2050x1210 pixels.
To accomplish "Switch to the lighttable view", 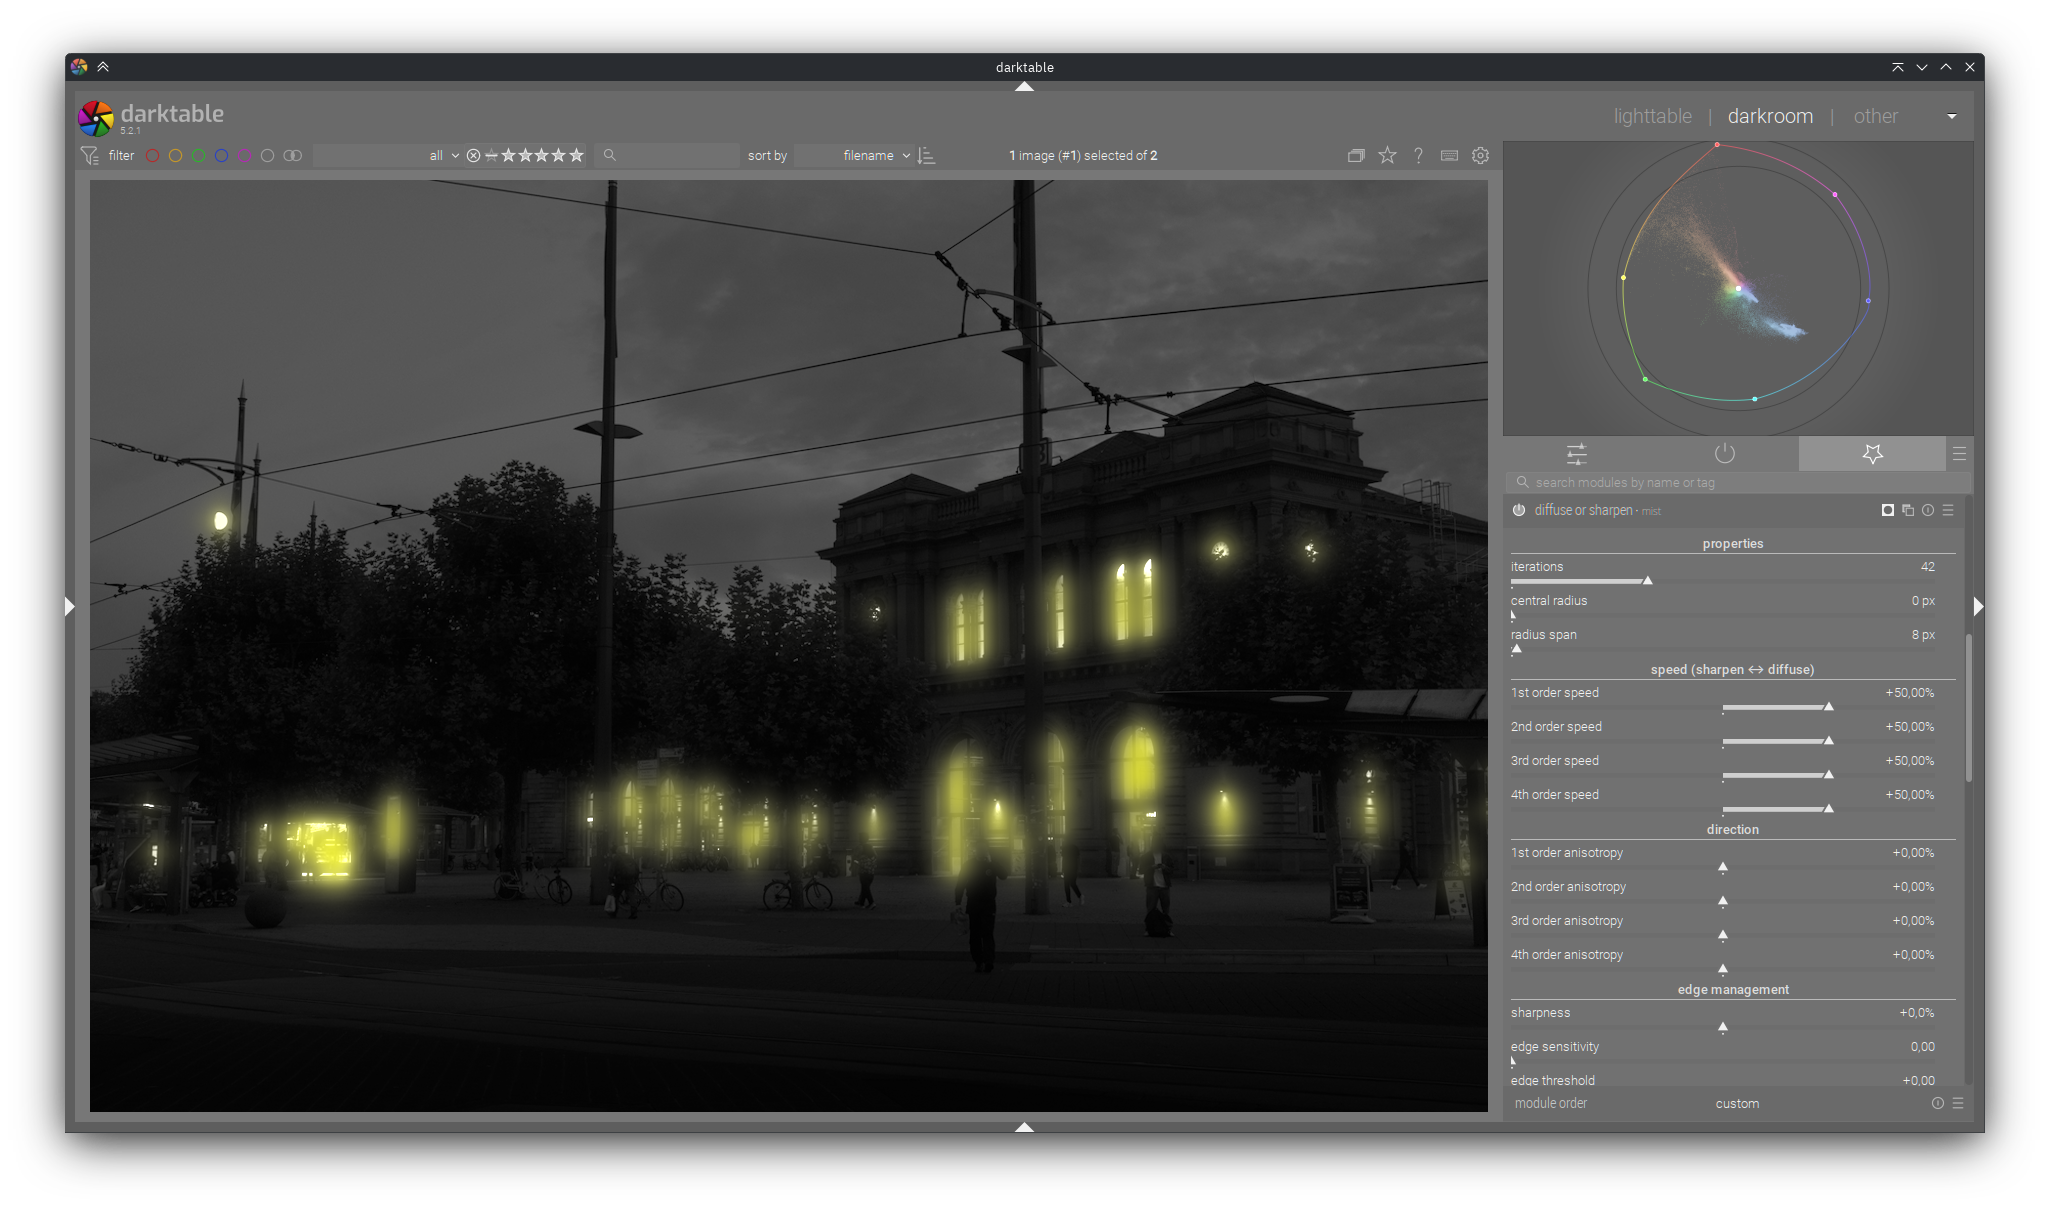I will coord(1652,116).
